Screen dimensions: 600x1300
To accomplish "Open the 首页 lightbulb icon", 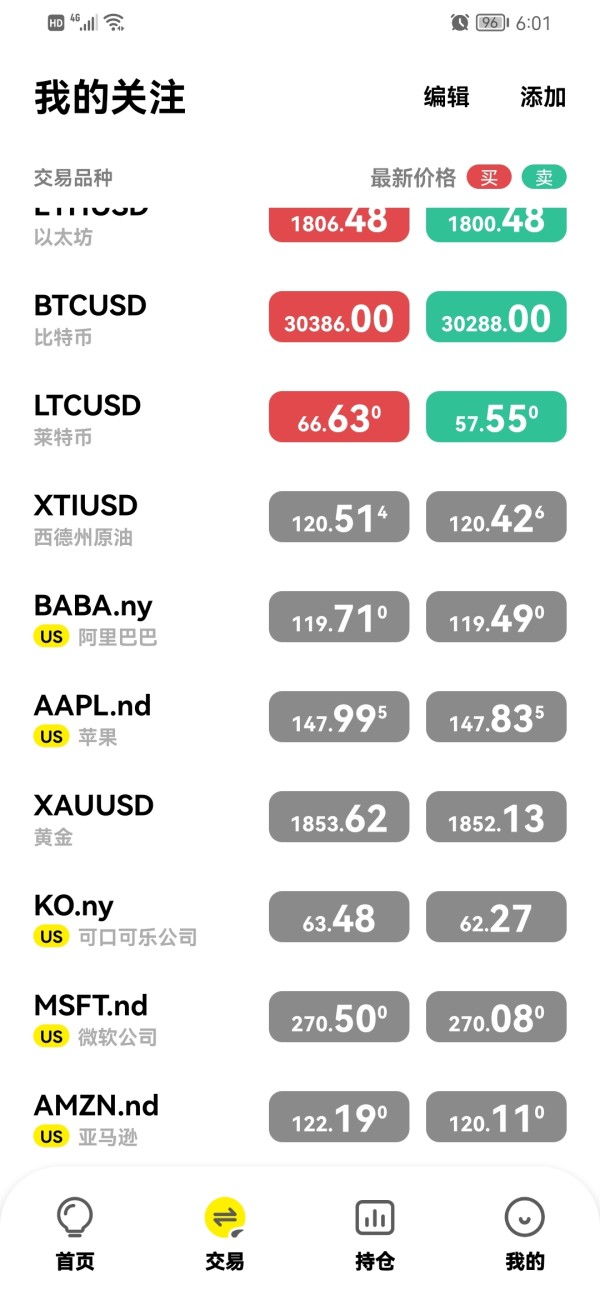I will point(74,1218).
